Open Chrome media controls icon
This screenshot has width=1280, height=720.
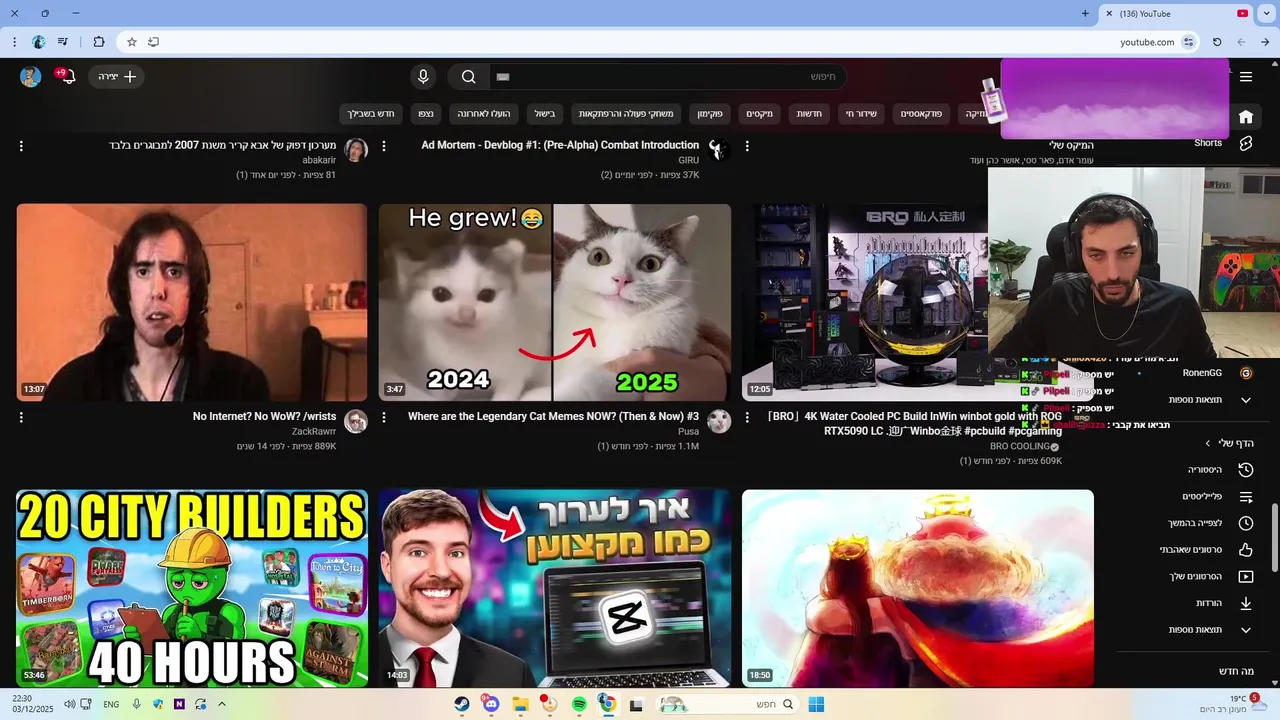[x=63, y=42]
